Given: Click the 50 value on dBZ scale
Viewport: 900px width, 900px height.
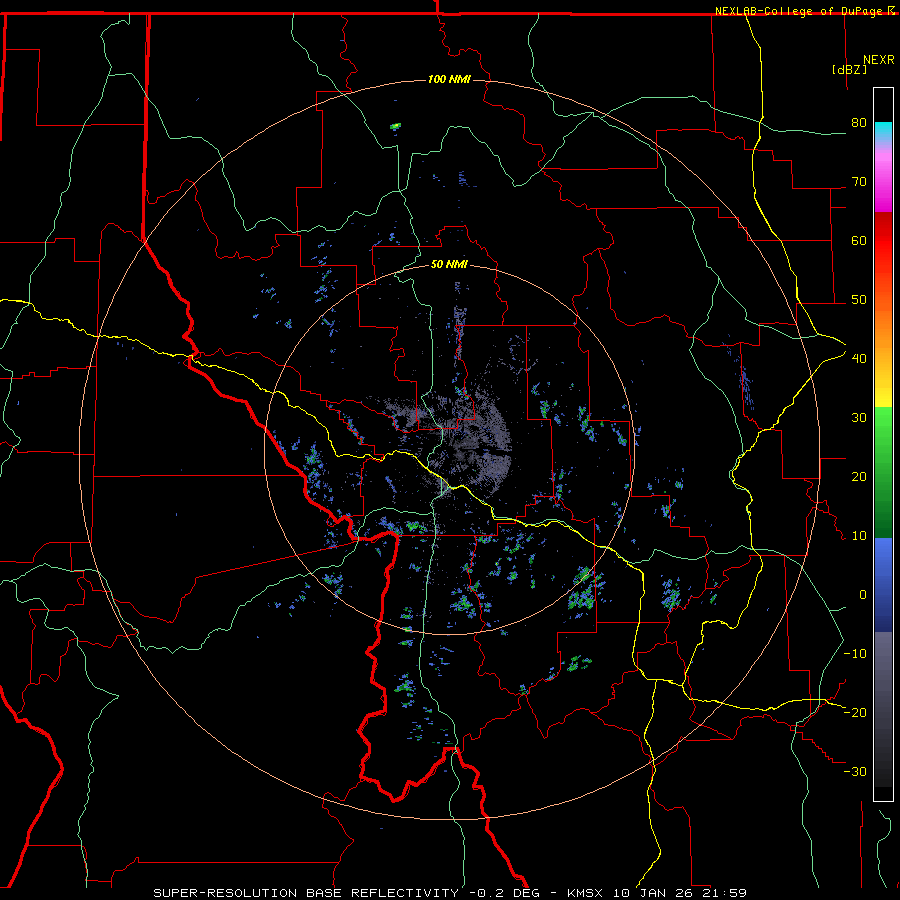Looking at the screenshot, I should (x=859, y=300).
